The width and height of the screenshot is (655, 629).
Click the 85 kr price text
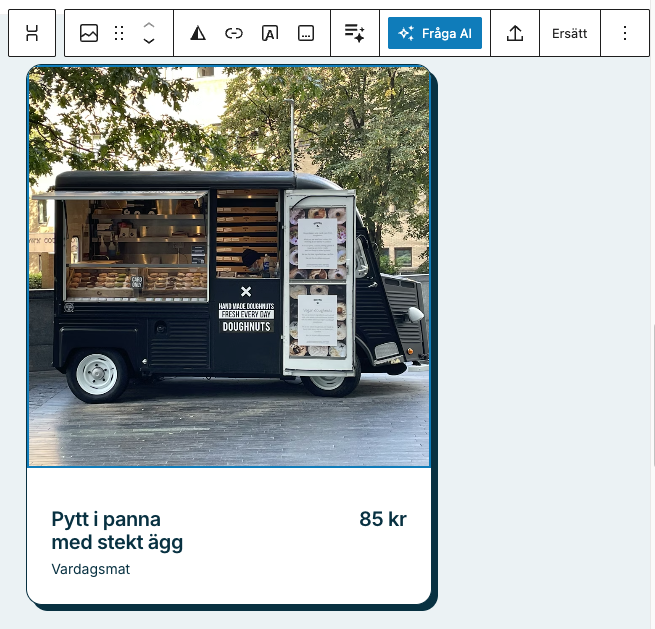[383, 519]
